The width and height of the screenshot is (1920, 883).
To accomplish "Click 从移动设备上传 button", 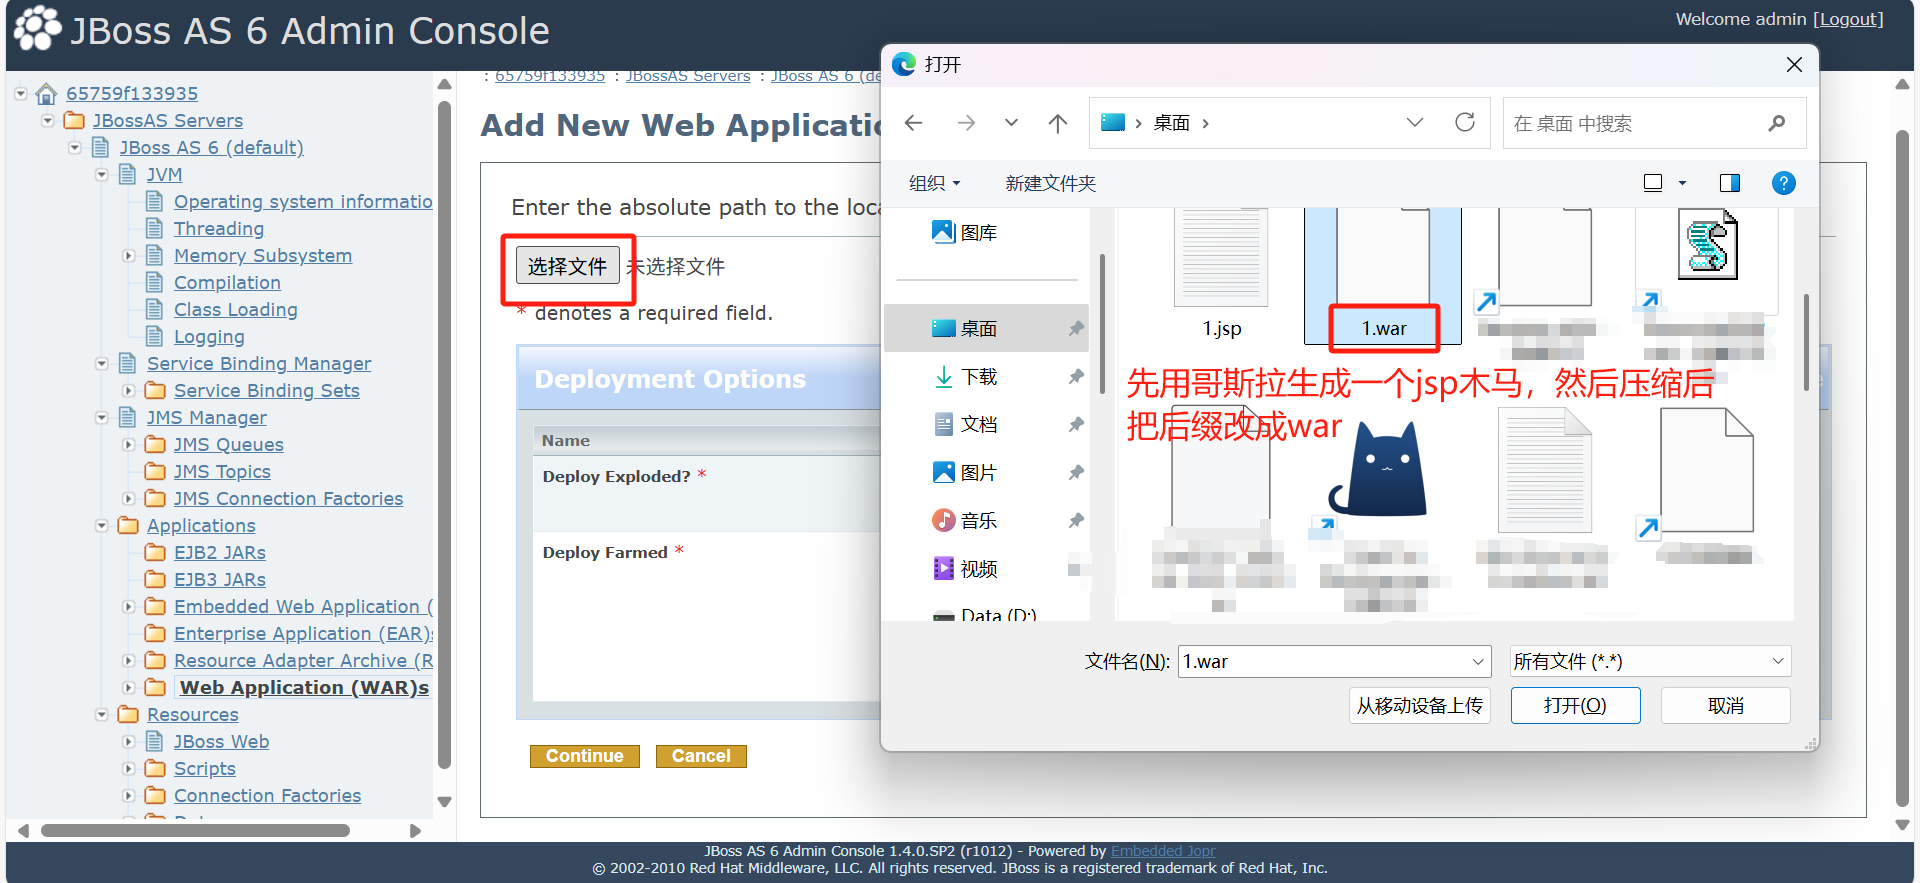I will (x=1419, y=705).
